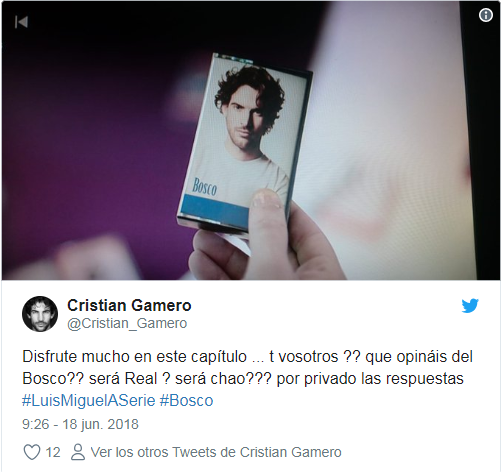Click the blue band on the cassette cover
The image size is (502, 472).
tap(216, 207)
